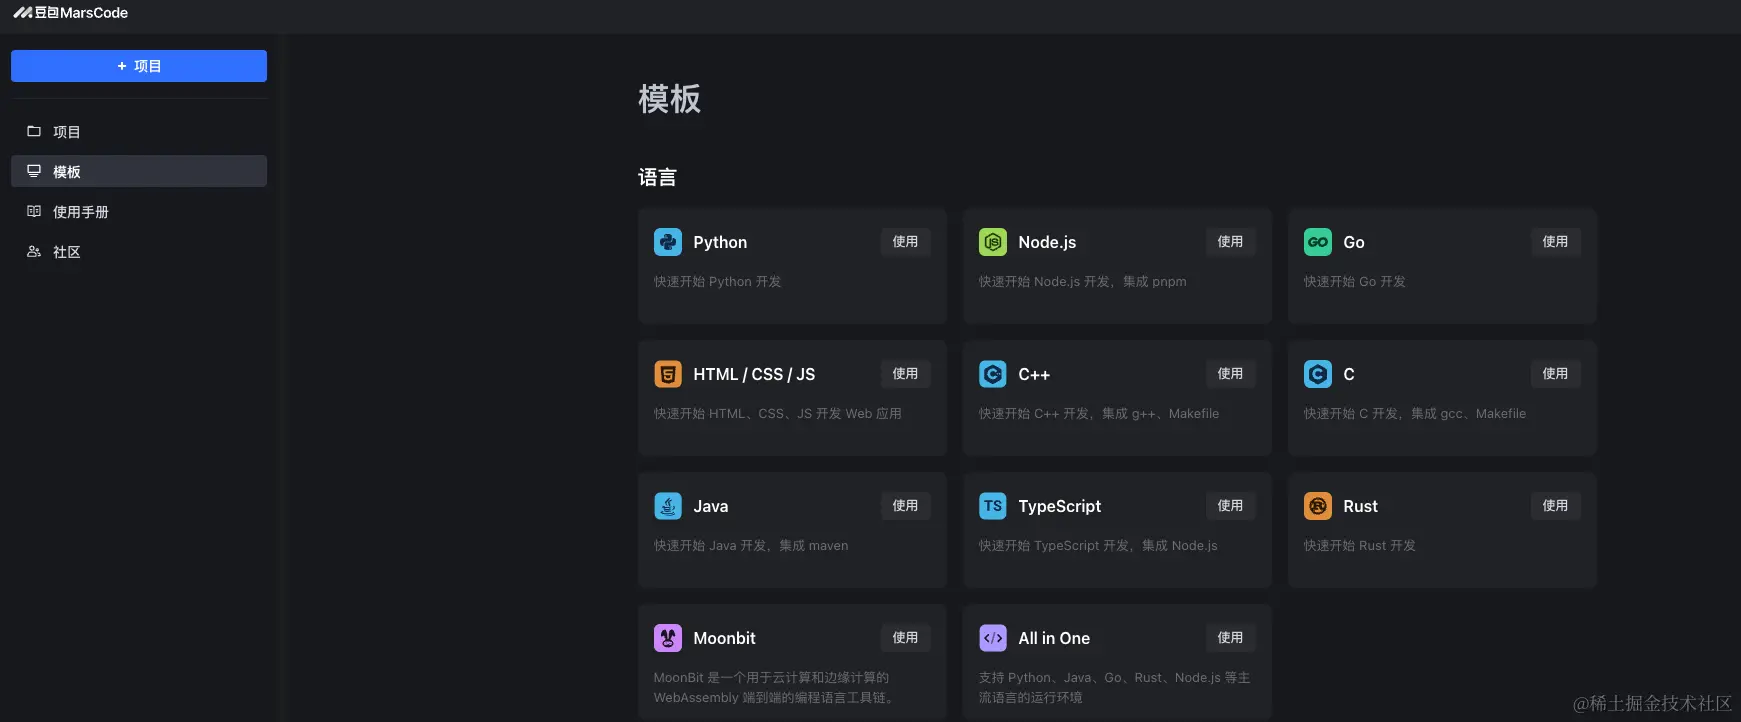Click the monitor icon beside 模板

tap(34, 171)
